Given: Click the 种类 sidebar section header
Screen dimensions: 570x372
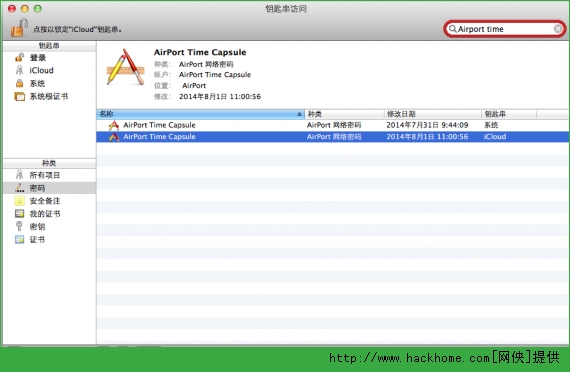Looking at the screenshot, I should [x=49, y=163].
